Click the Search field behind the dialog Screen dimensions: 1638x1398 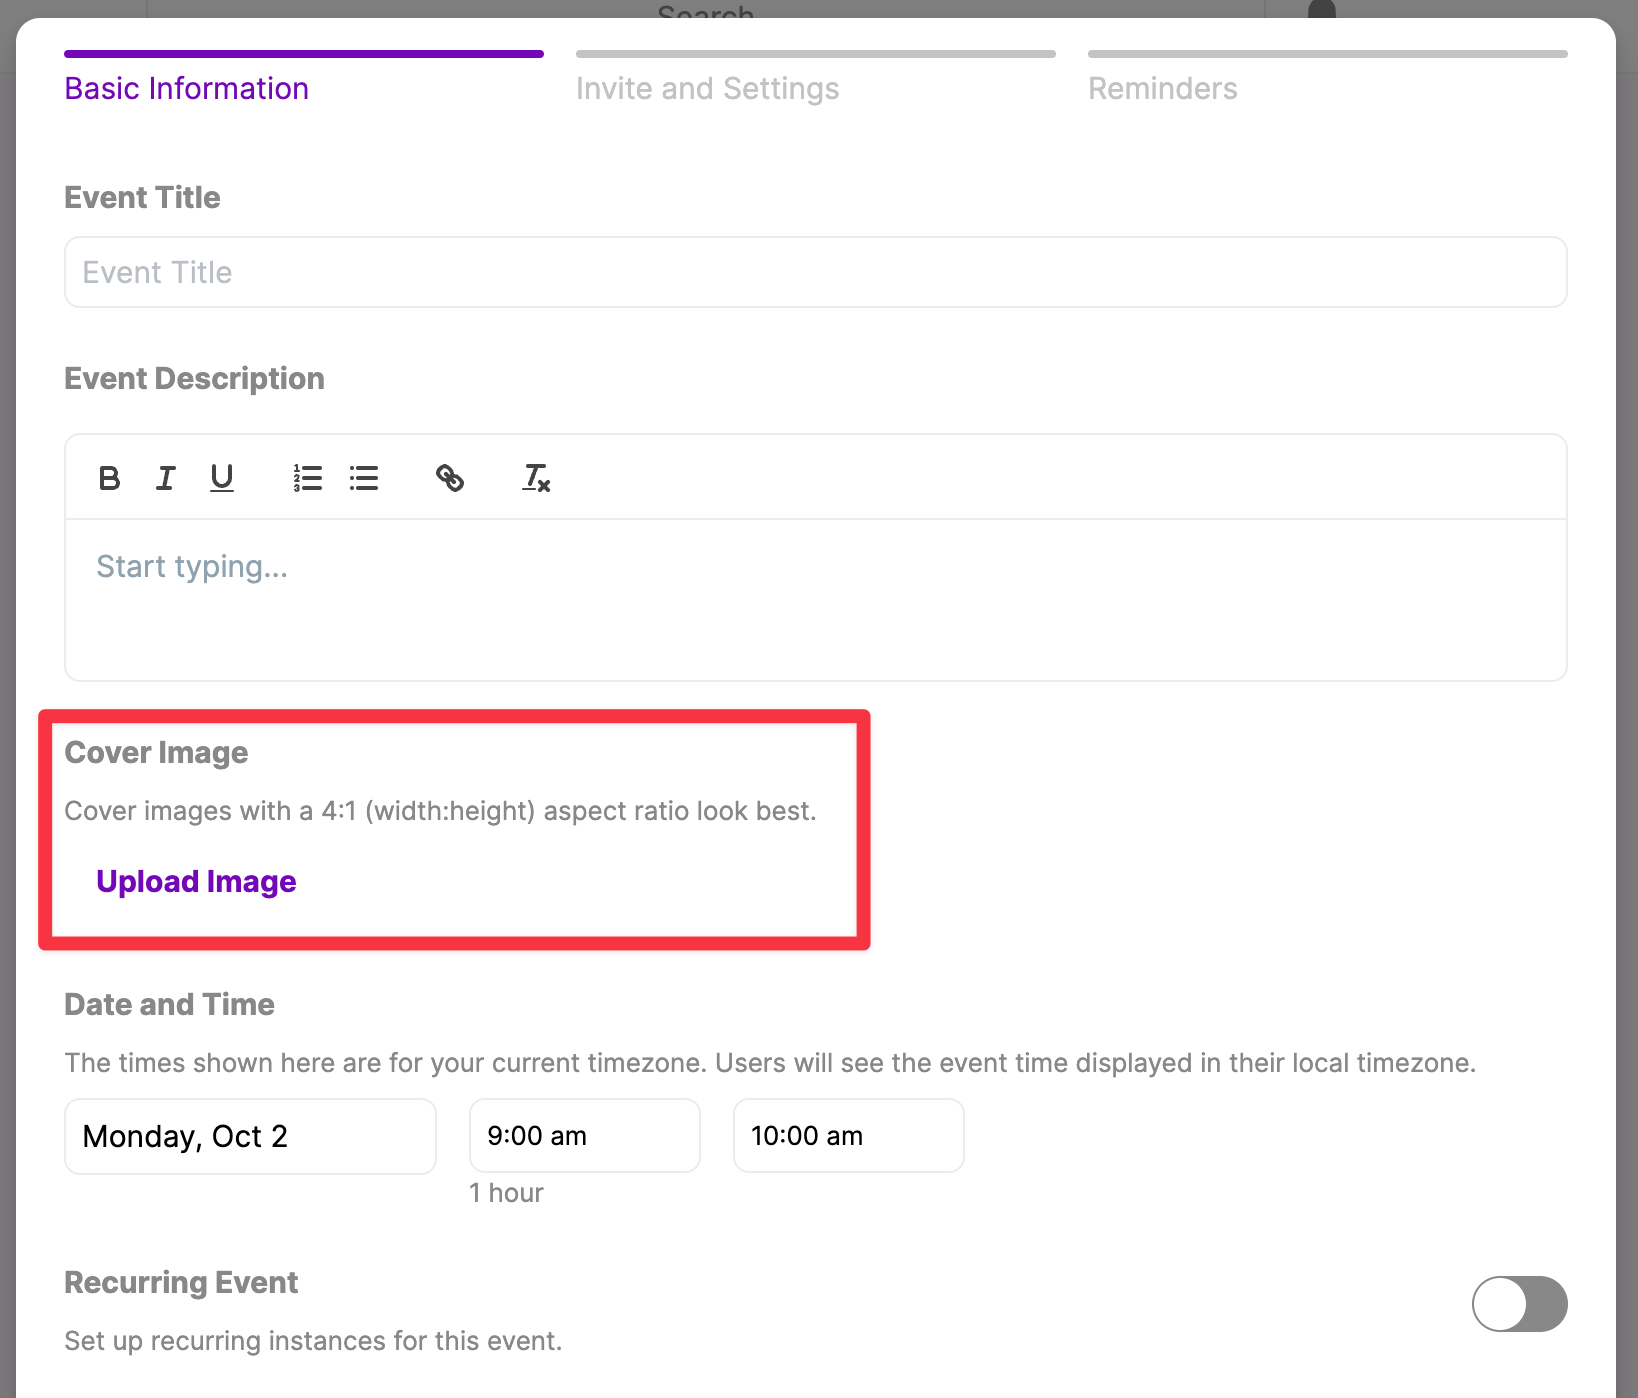click(x=706, y=10)
